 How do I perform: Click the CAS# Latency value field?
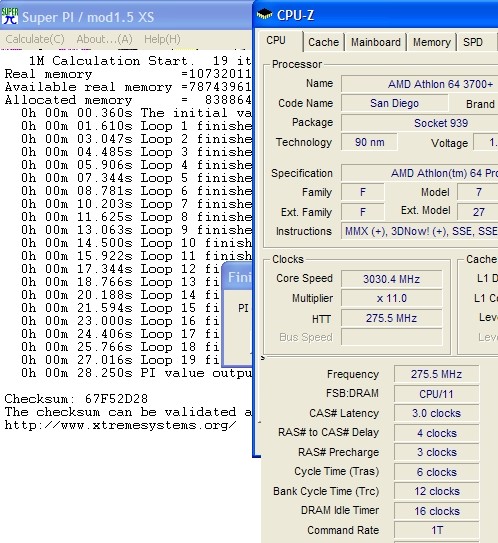[436, 413]
